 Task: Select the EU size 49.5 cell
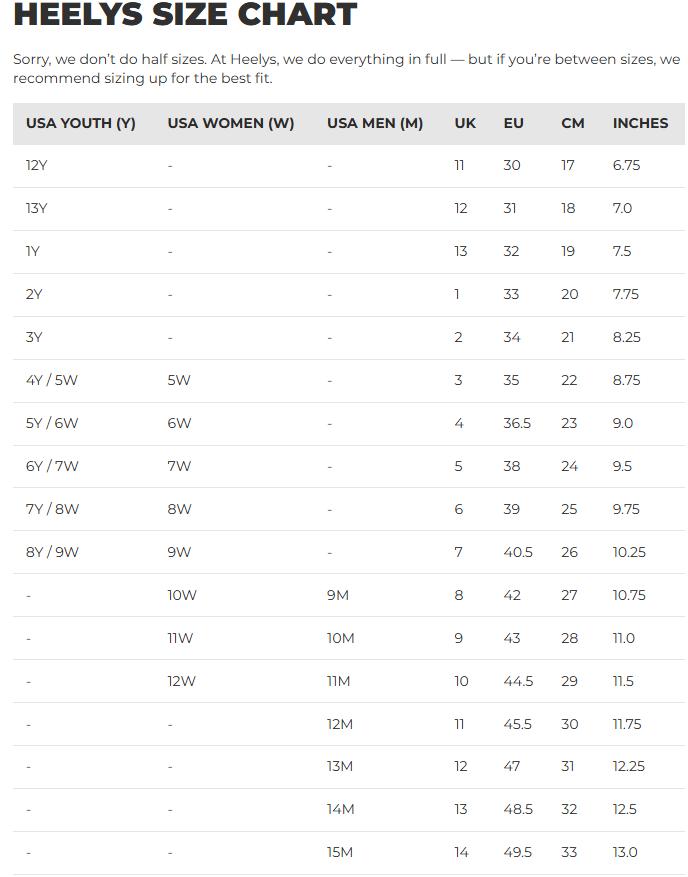point(518,852)
